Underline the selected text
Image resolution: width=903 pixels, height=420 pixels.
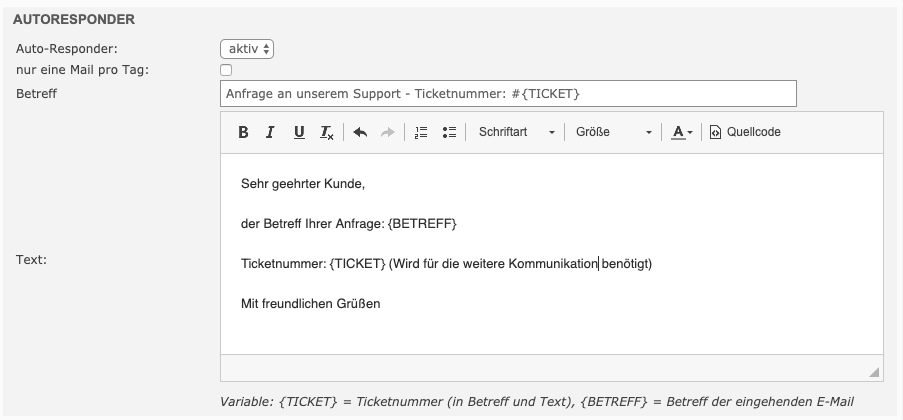point(298,132)
